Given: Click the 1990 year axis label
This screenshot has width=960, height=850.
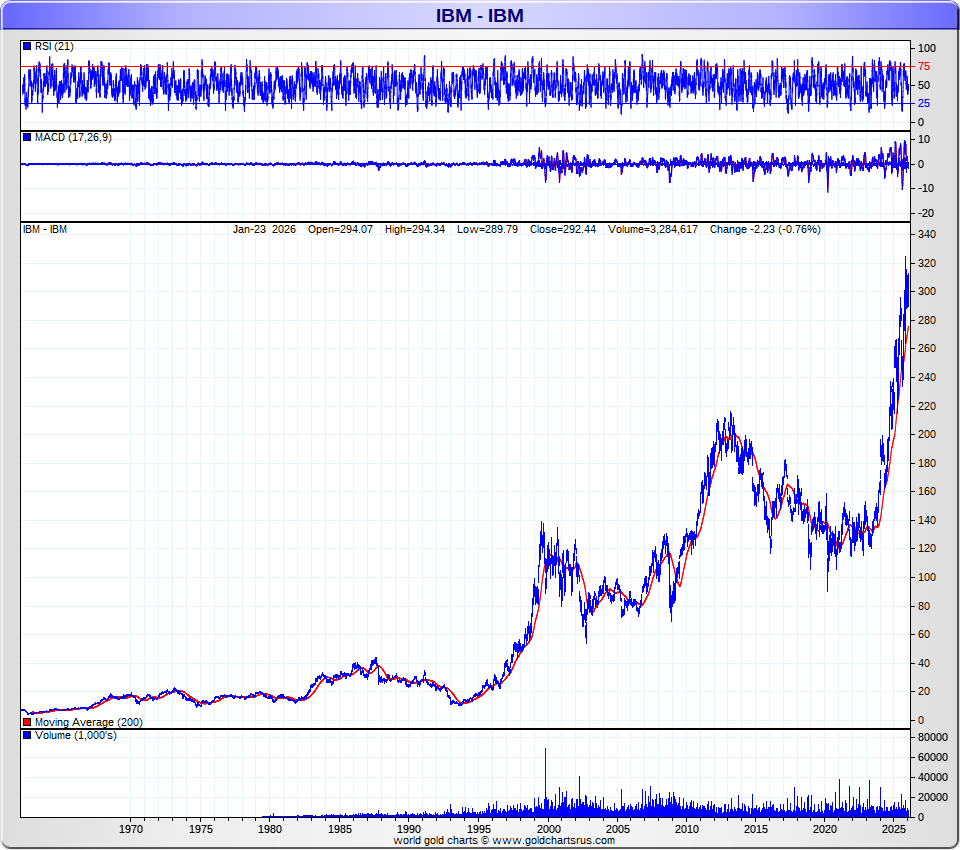Looking at the screenshot, I should tap(409, 829).
